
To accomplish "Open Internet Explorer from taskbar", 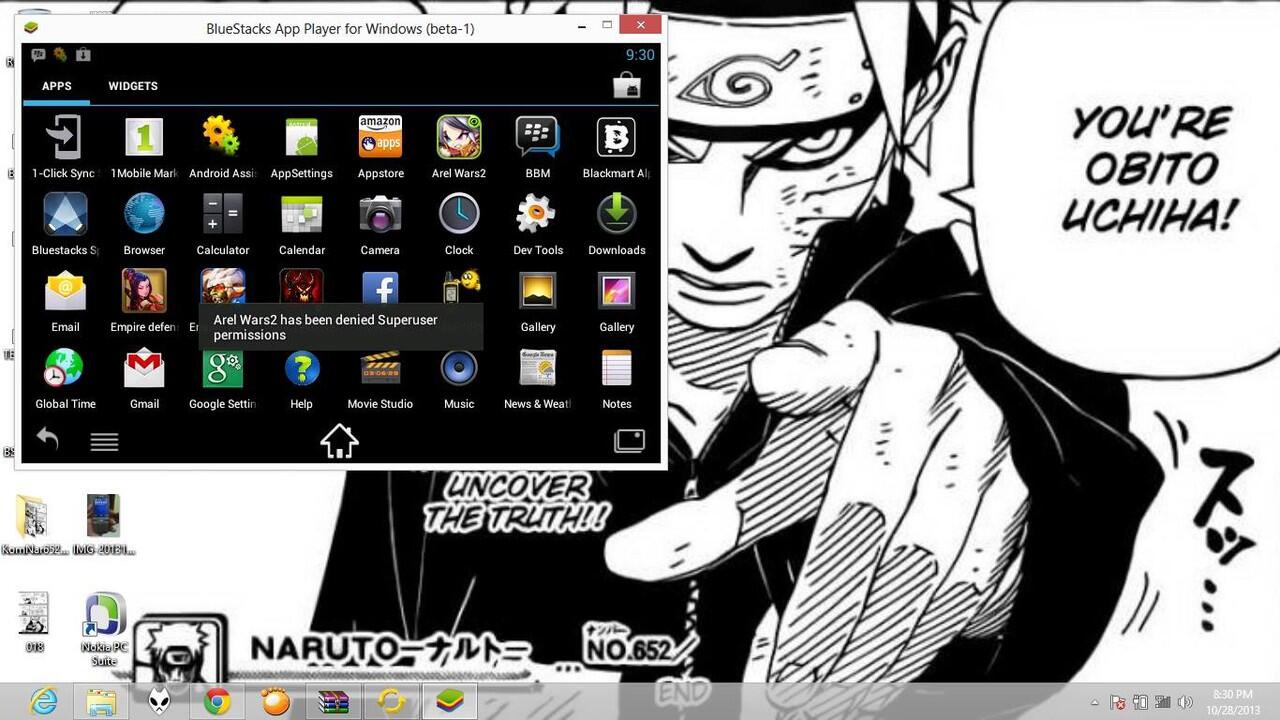I will point(43,702).
